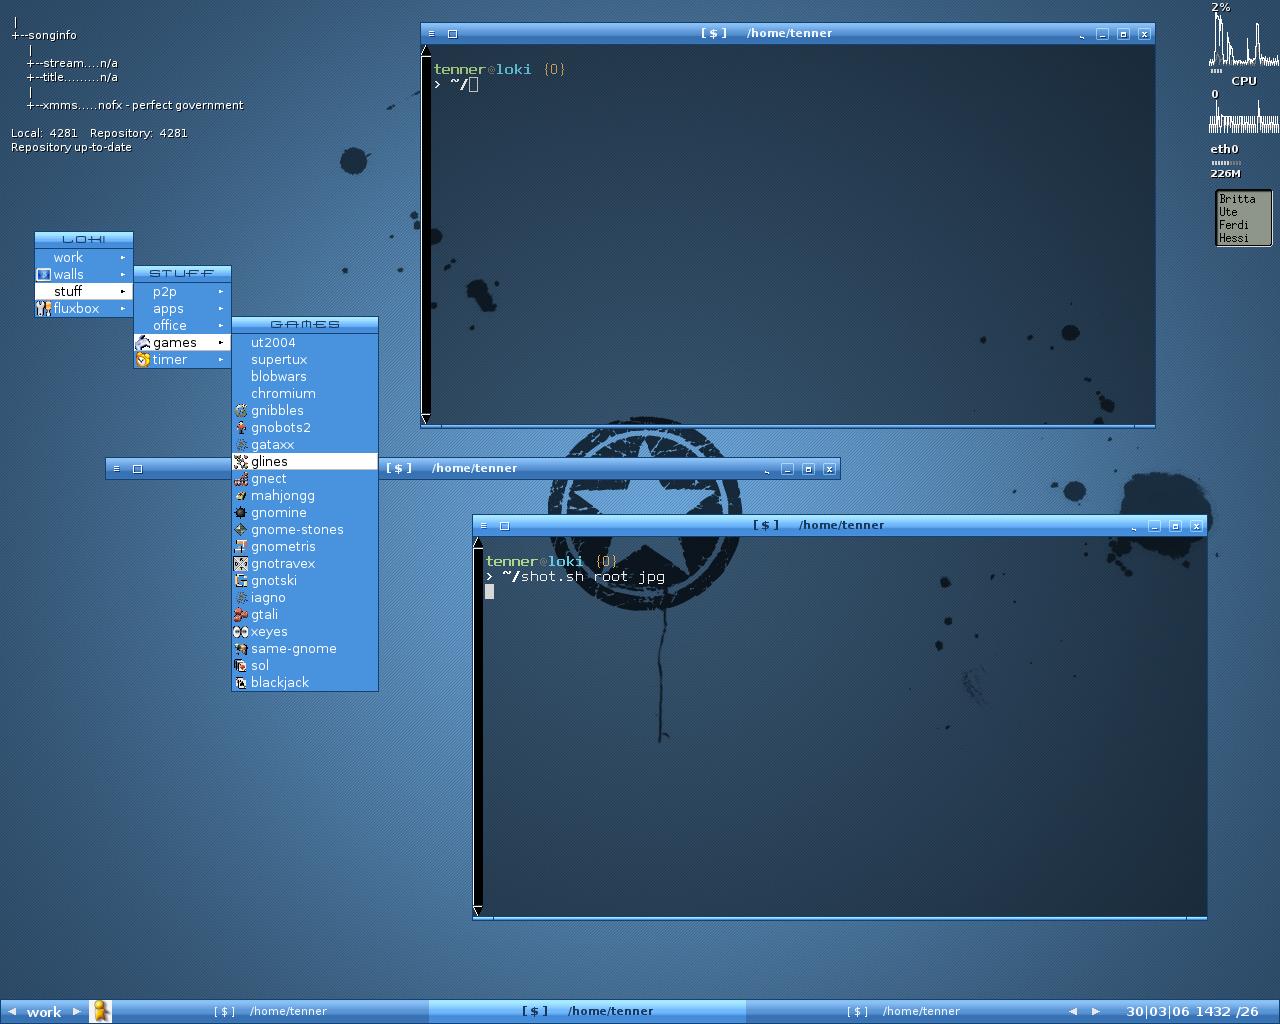Launch ut2004 from the Games menu

tap(305, 342)
